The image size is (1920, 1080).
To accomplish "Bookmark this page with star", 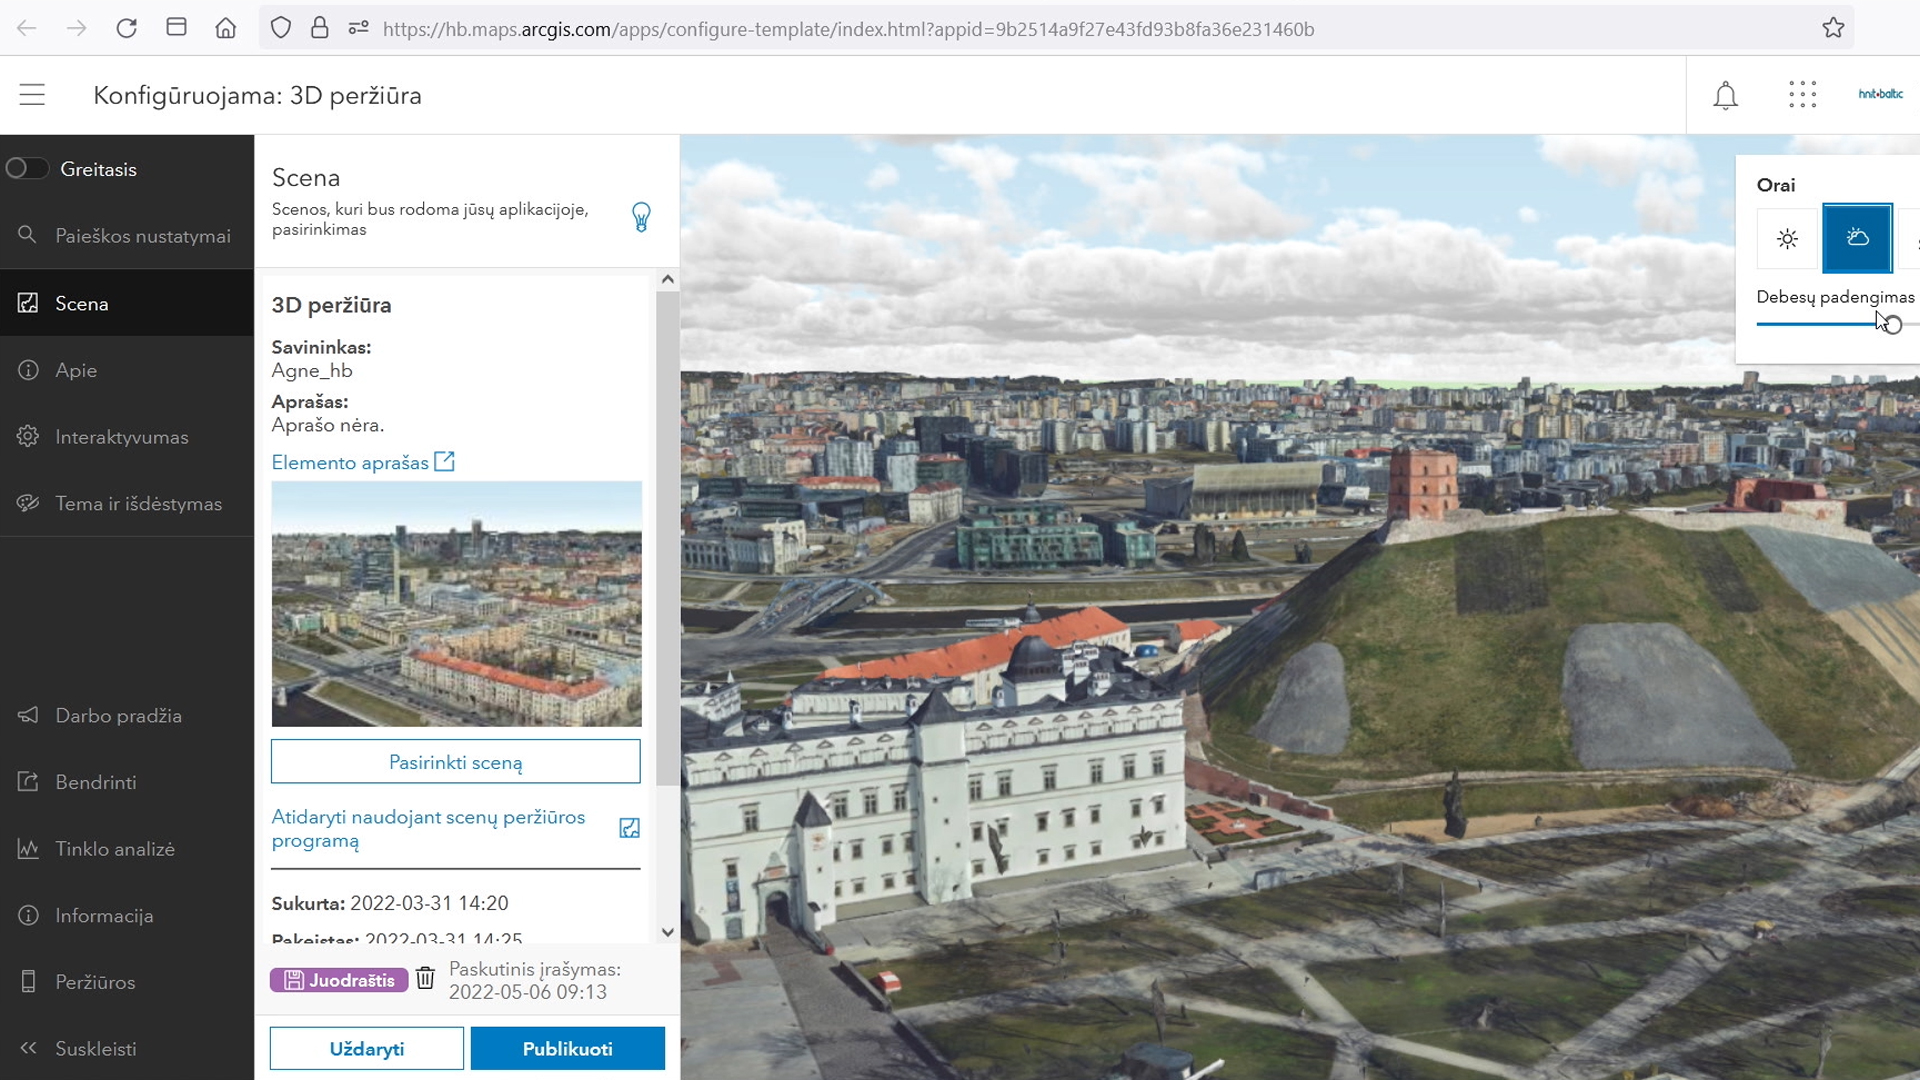I will click(x=1832, y=28).
